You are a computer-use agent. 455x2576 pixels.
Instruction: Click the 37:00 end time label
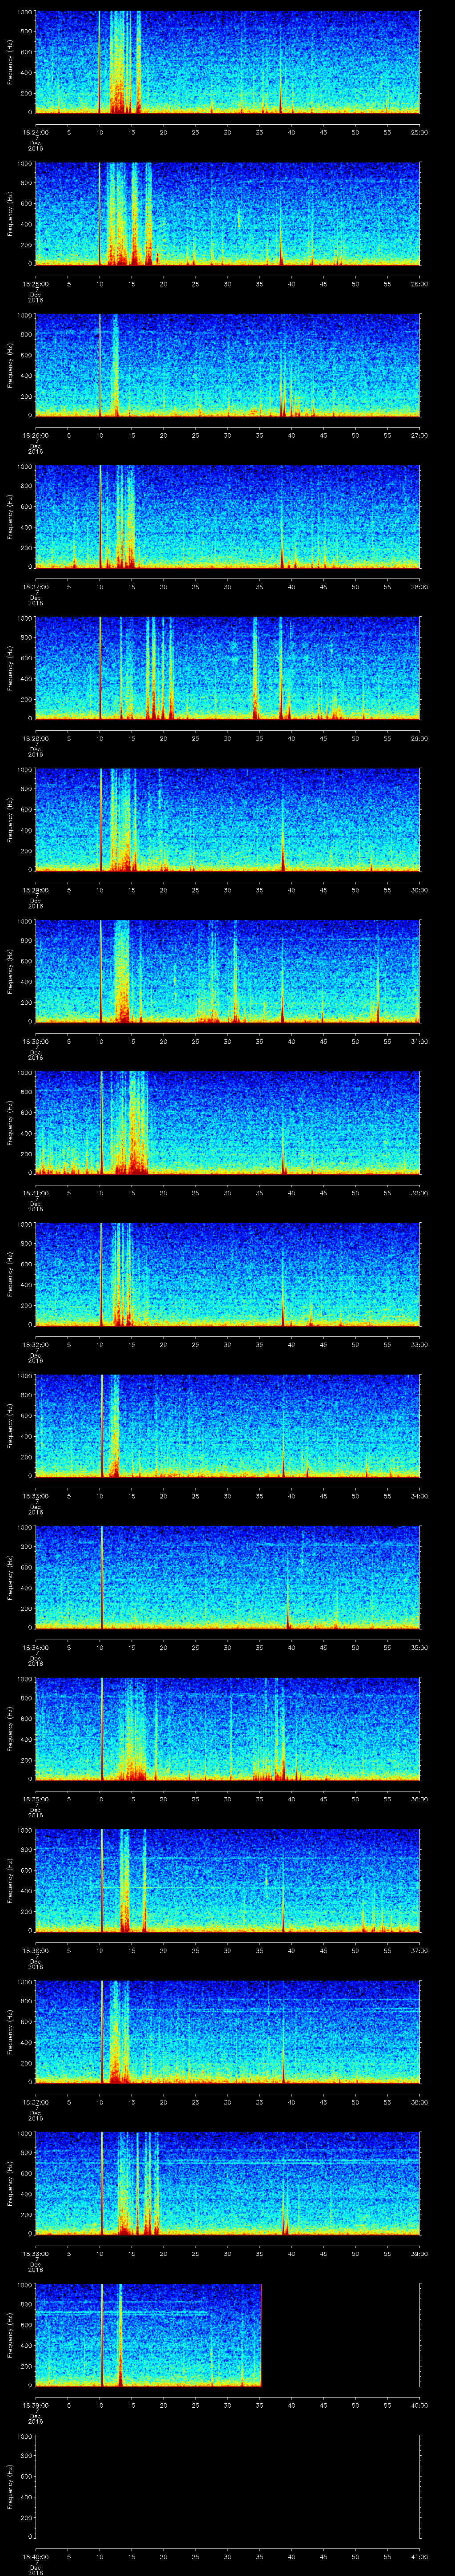click(420, 1950)
